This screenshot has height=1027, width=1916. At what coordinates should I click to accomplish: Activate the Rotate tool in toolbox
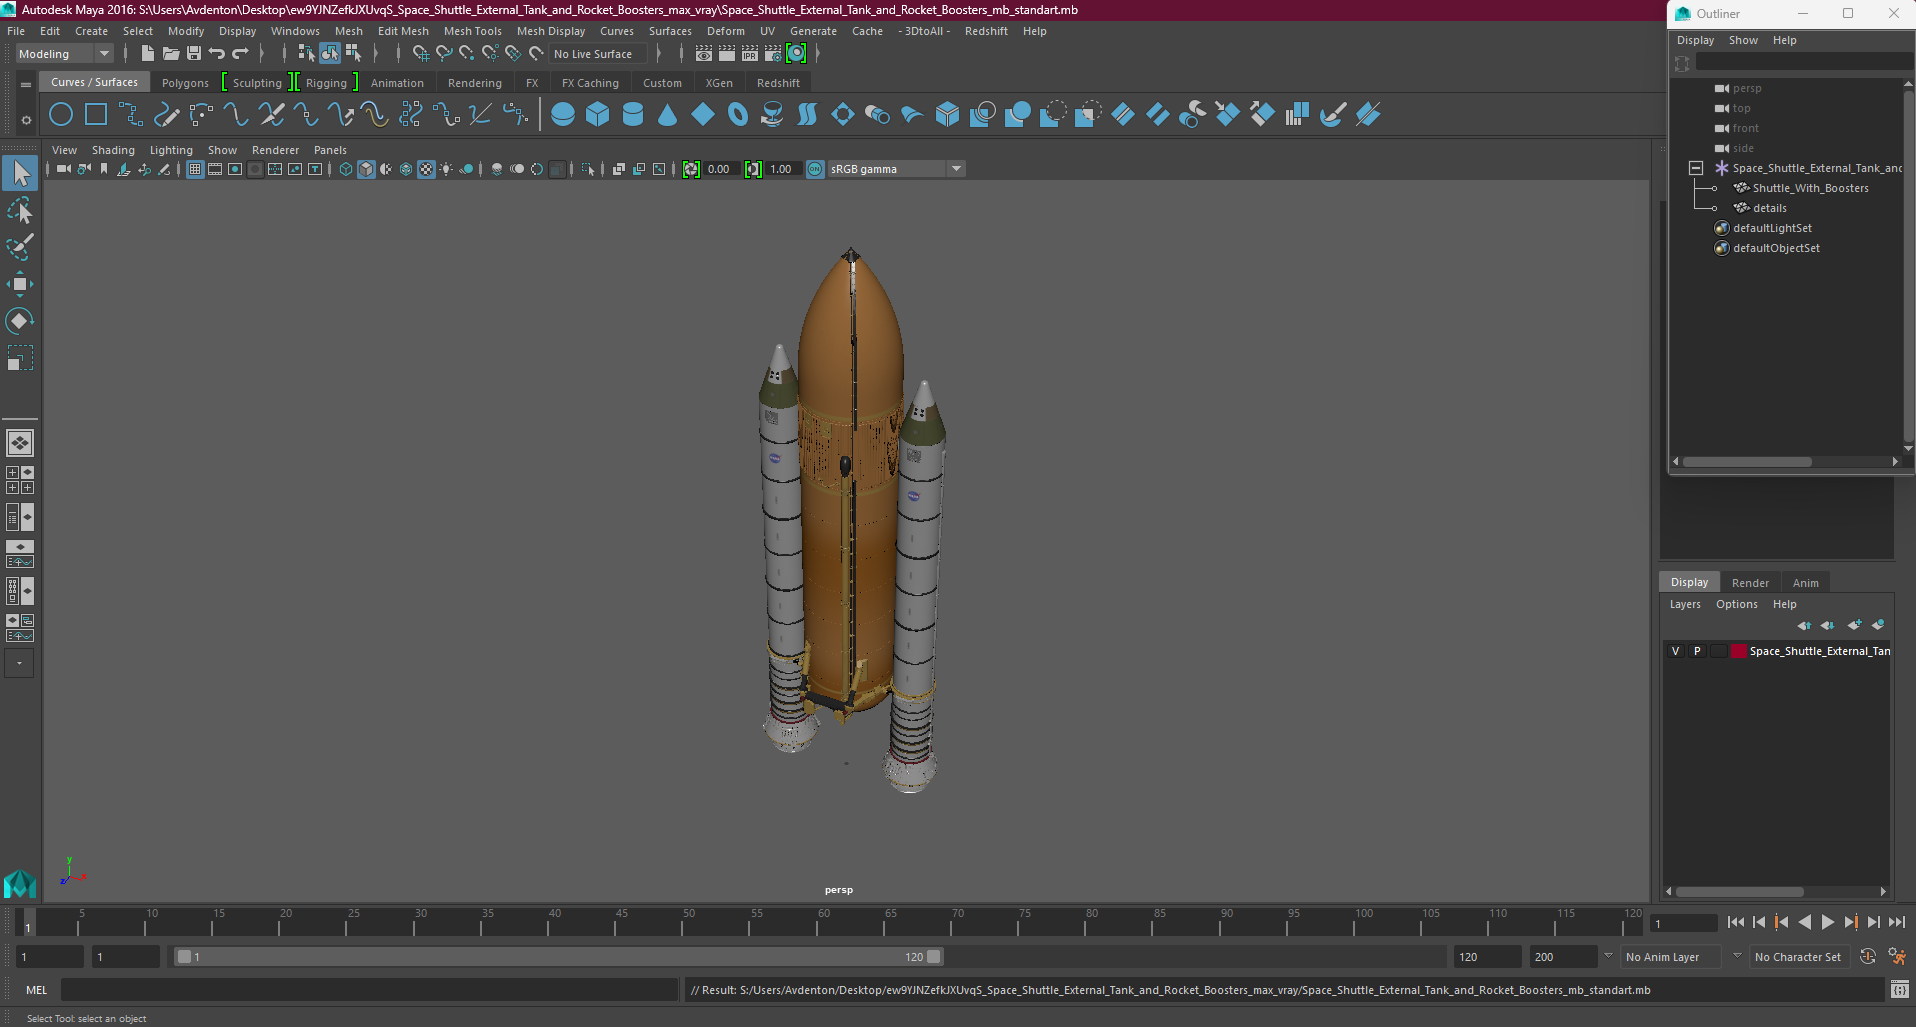(x=20, y=321)
